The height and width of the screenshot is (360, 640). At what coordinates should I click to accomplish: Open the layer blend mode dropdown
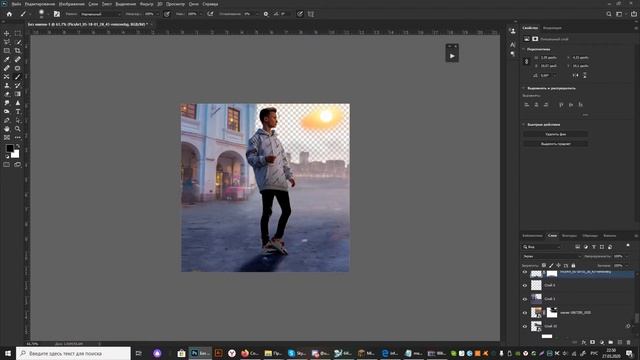pos(551,256)
